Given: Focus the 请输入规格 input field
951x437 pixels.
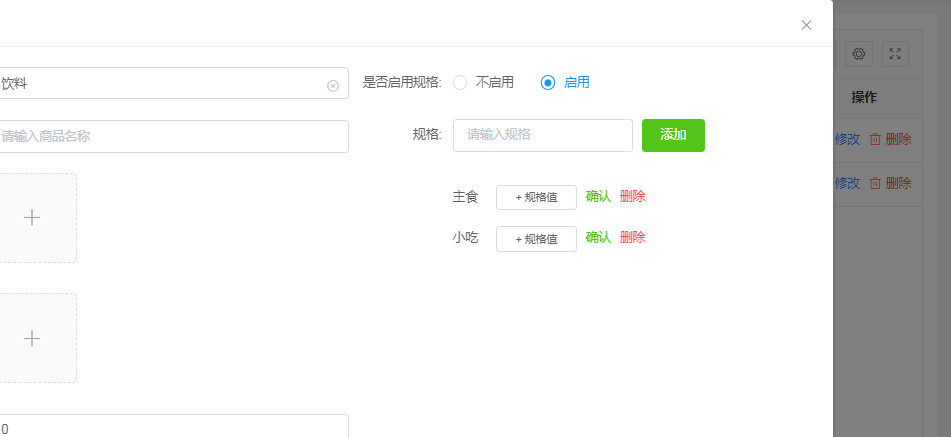Looking at the screenshot, I should (543, 135).
